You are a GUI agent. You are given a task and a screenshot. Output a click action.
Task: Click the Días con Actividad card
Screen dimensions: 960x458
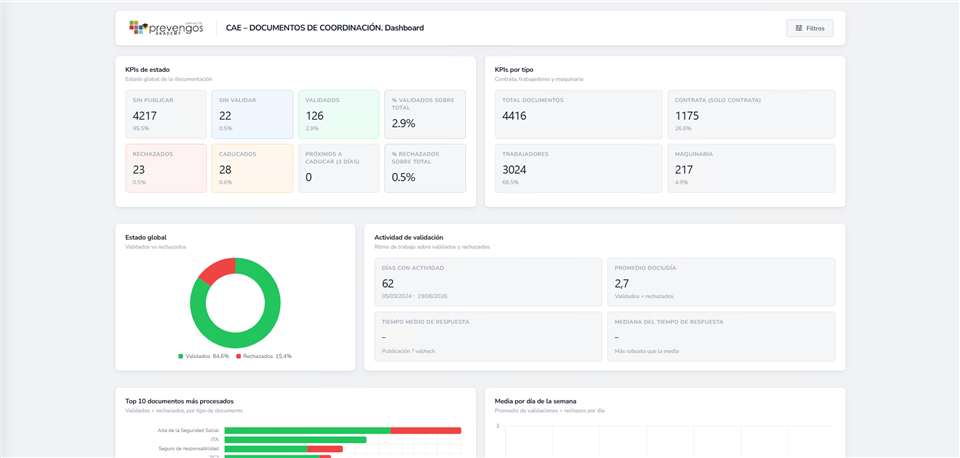coord(488,282)
